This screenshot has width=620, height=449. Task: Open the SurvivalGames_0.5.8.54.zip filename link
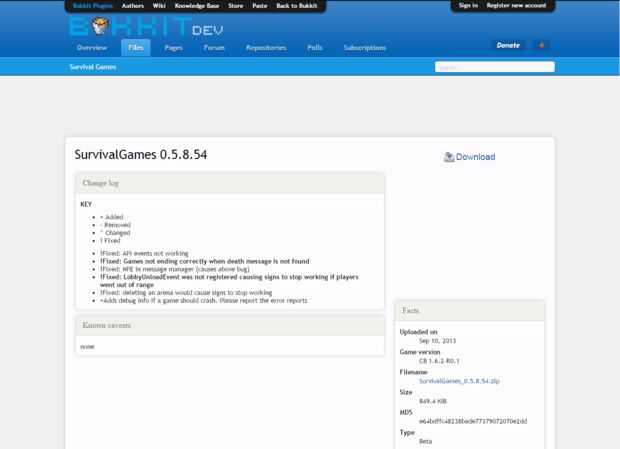[x=459, y=381]
